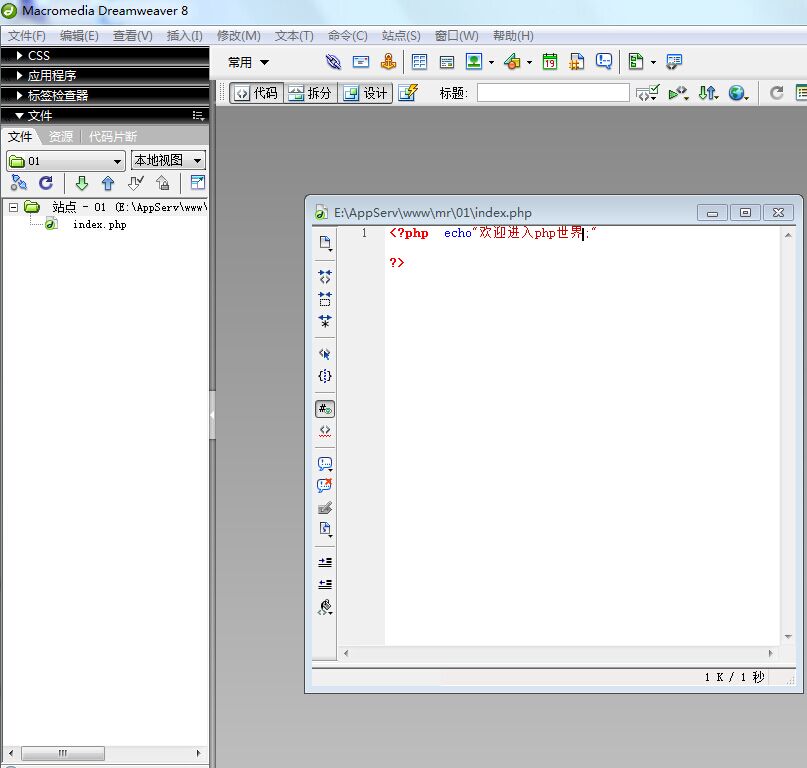Click the Tag Chooser icon
The width and height of the screenshot is (807, 768).
674,62
